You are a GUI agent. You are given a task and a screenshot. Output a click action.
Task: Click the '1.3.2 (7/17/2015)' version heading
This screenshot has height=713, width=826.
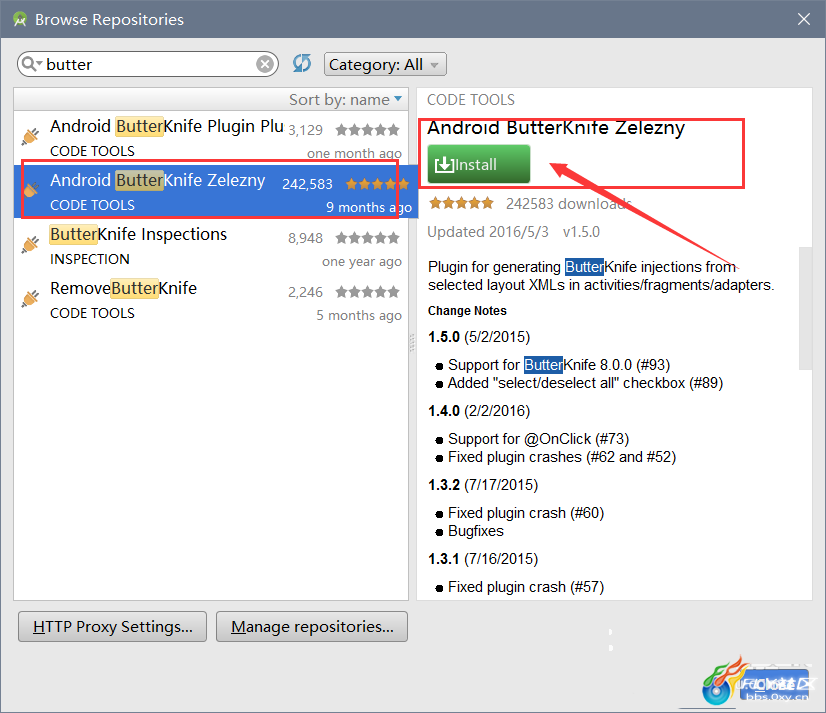(483, 485)
